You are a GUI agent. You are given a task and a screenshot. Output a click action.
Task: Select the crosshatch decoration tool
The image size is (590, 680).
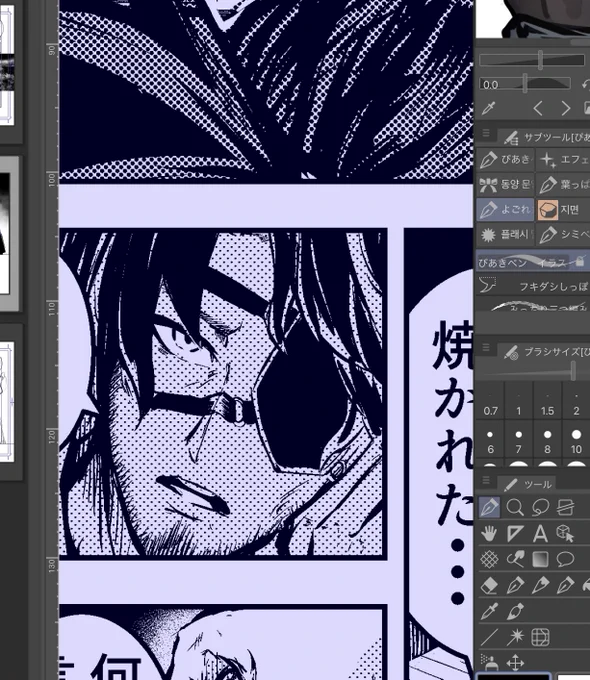[x=489, y=559]
